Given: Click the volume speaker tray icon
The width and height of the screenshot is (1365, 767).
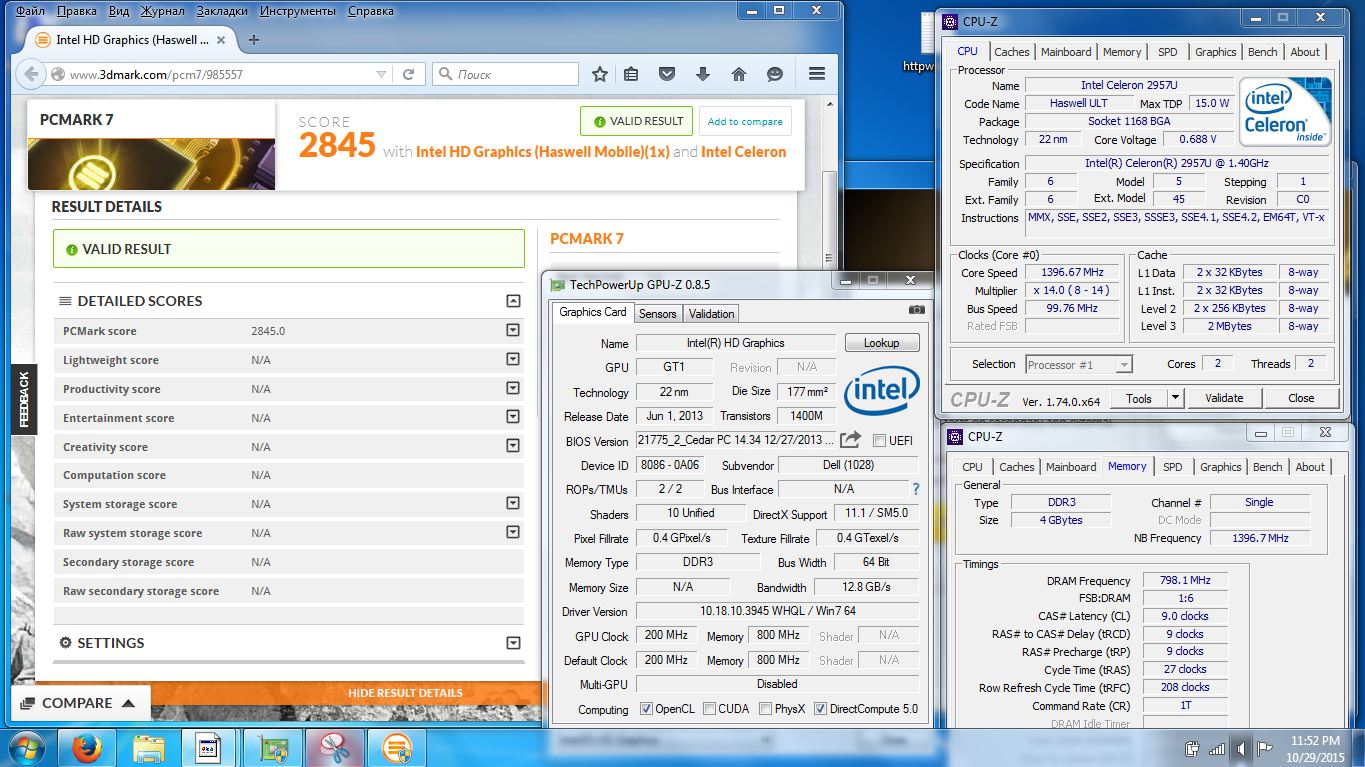Looking at the screenshot, I should [x=1242, y=748].
